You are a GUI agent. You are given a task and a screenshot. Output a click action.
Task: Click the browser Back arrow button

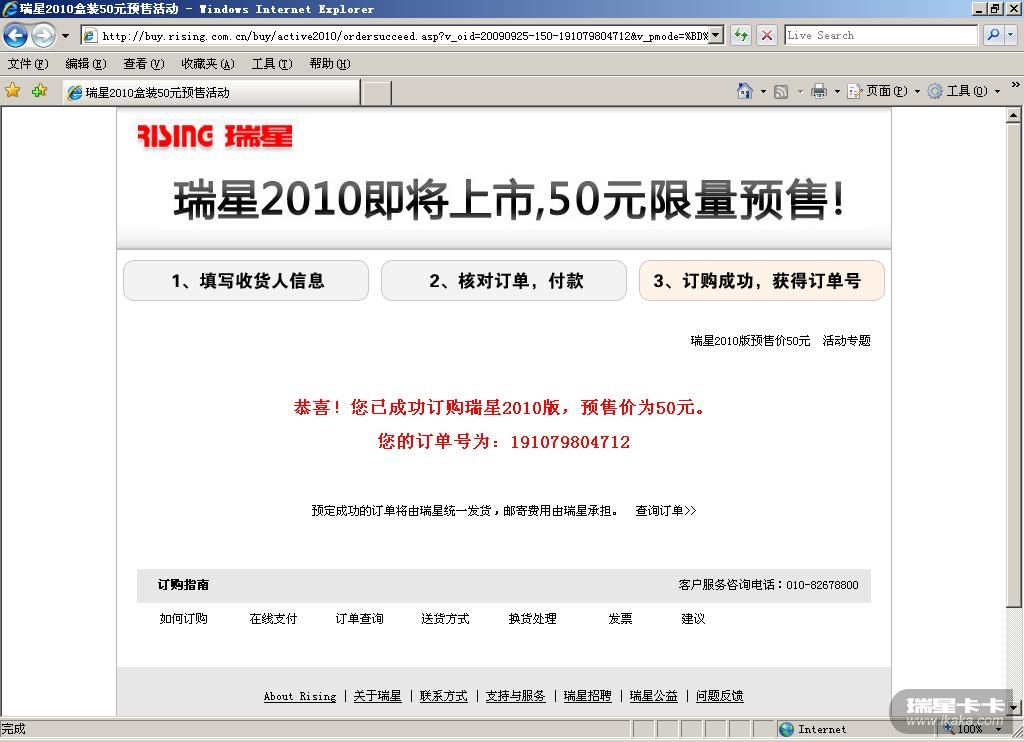pyautogui.click(x=15, y=35)
